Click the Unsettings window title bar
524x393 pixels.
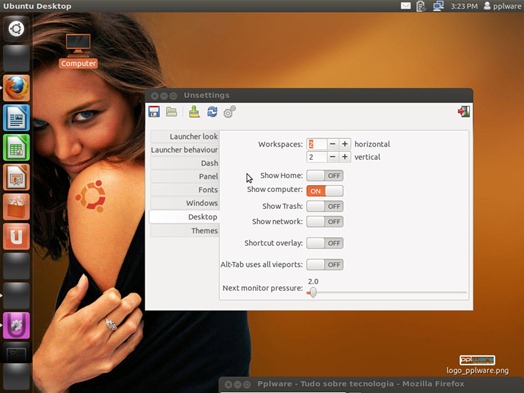coord(309,96)
